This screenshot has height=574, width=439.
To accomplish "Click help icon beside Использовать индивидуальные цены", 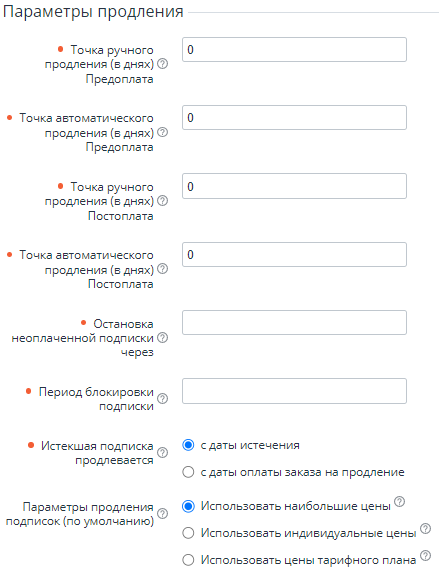I will 425,528.
